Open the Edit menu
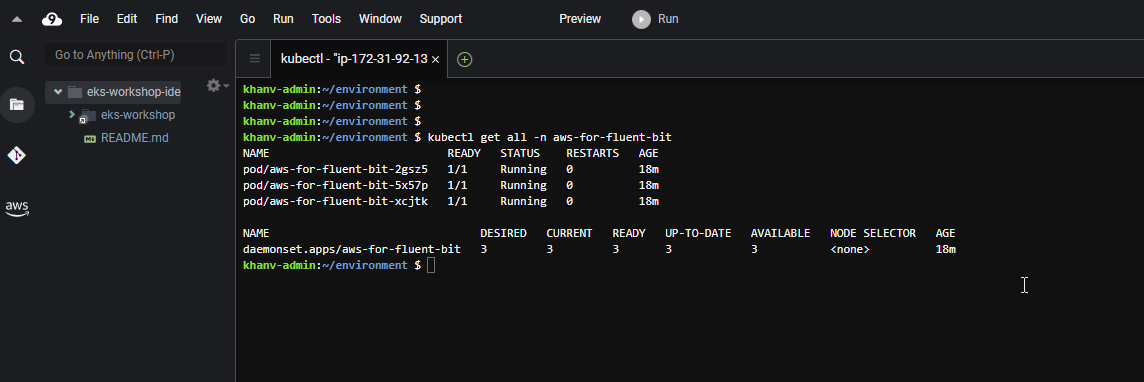The width and height of the screenshot is (1144, 382). [x=127, y=19]
